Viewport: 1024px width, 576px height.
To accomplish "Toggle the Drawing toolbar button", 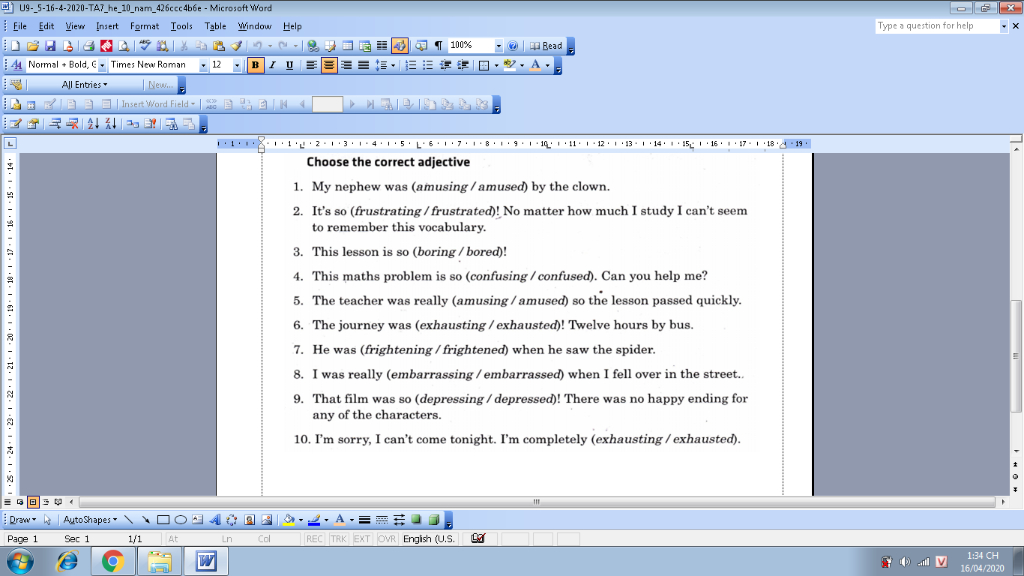I will click(400, 46).
